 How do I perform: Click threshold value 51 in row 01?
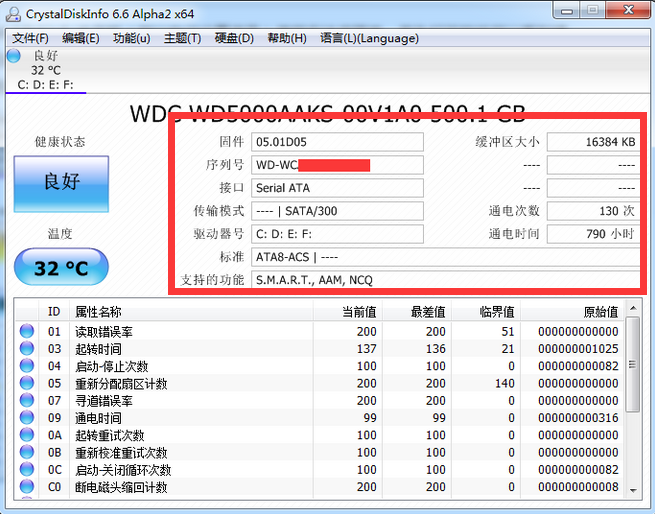point(508,331)
